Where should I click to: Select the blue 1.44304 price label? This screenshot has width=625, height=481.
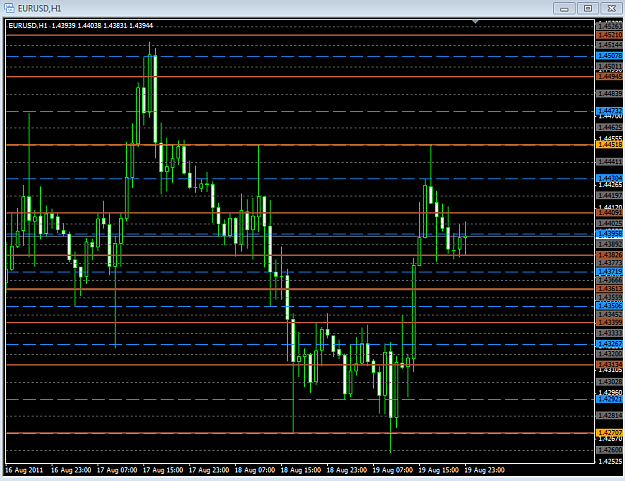[610, 178]
